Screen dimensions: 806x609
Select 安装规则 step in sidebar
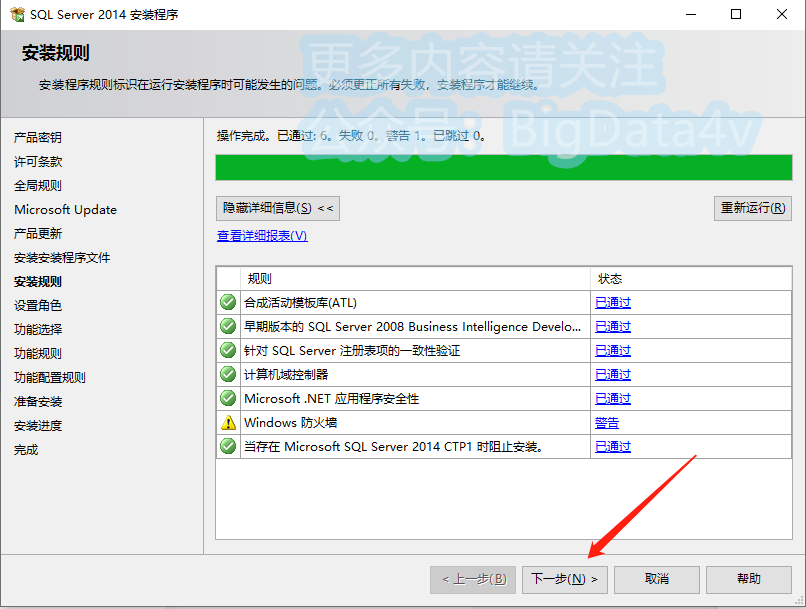click(x=38, y=282)
